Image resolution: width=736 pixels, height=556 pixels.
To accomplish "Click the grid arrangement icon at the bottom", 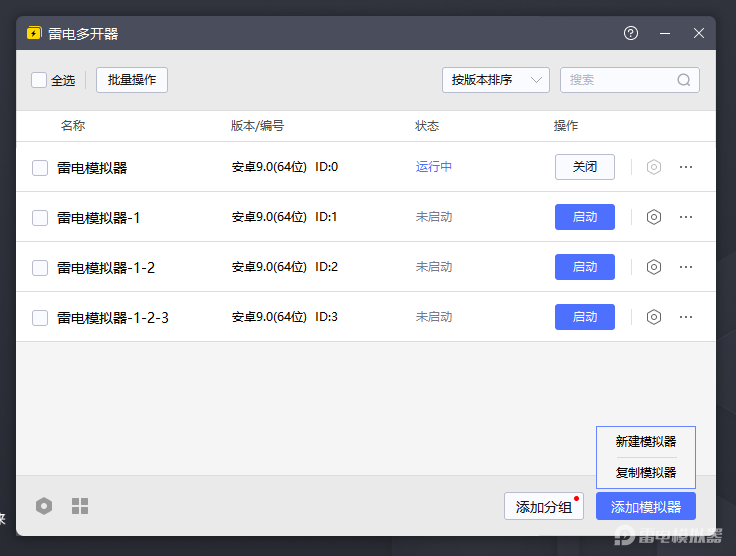I will [x=80, y=506].
